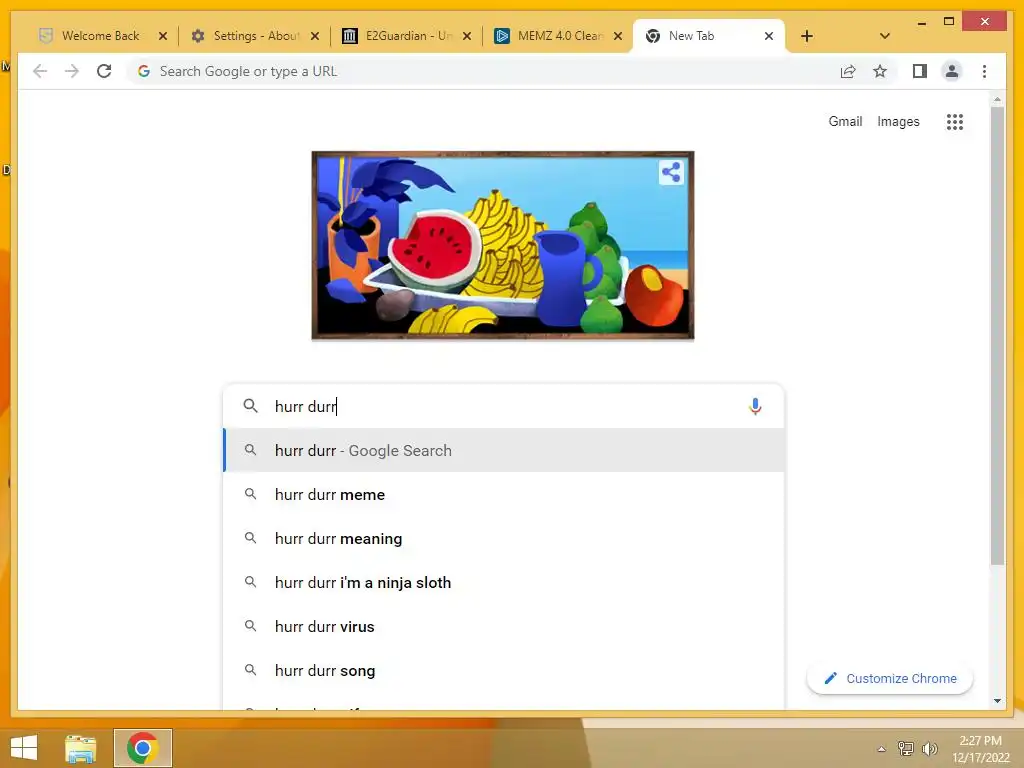Viewport: 1024px width, 768px height.
Task: Open Chrome's three-dot menu
Action: point(984,71)
